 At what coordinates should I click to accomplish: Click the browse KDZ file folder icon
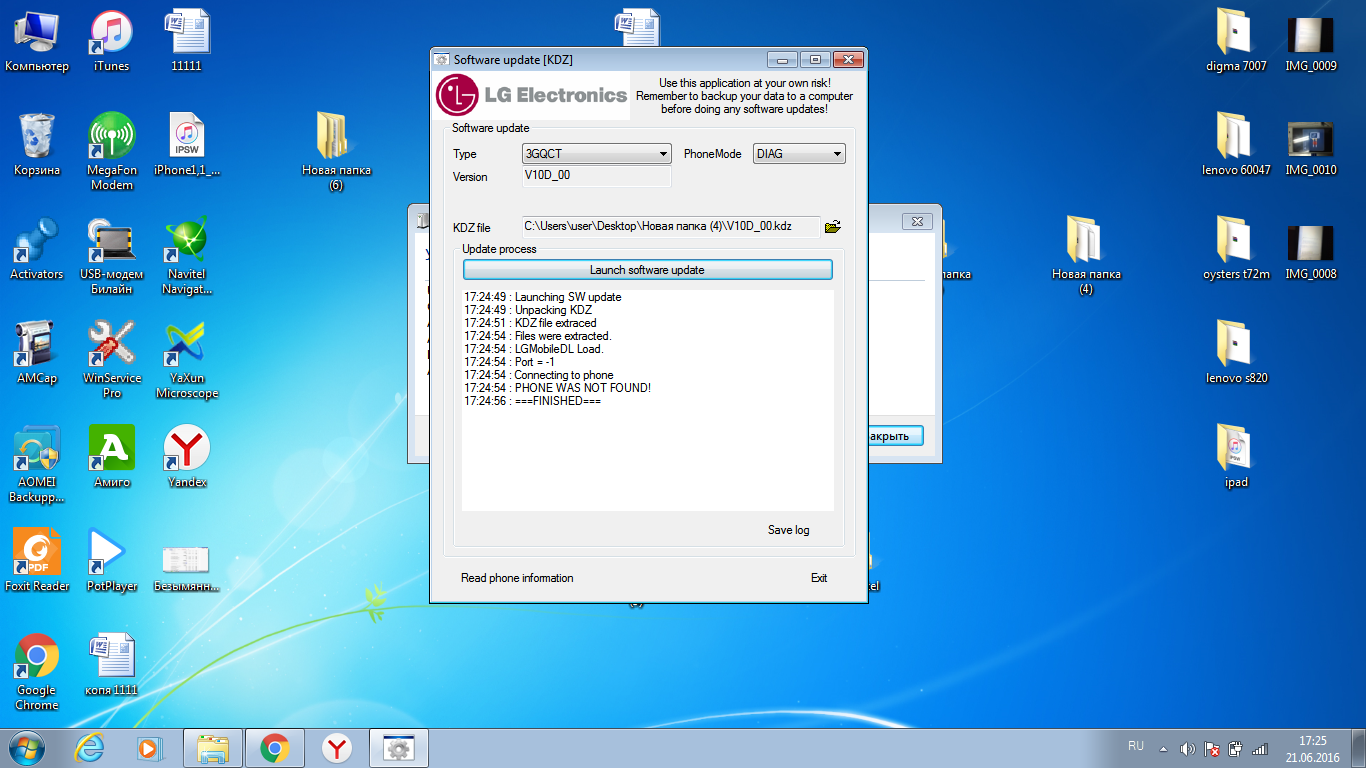pos(832,227)
